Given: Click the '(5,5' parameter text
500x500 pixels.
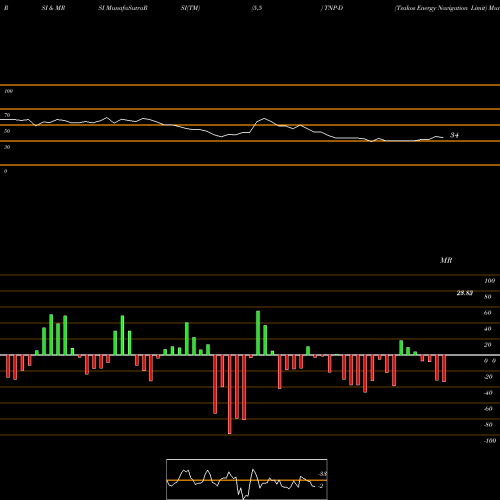Looking at the screenshot, I should [257, 8].
